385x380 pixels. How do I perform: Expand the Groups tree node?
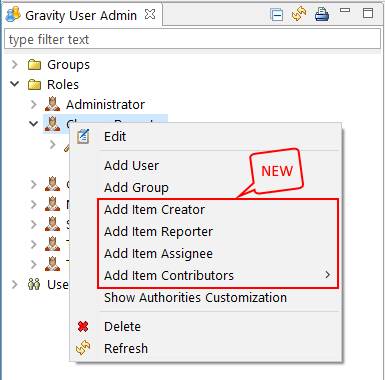pyautogui.click(x=14, y=64)
